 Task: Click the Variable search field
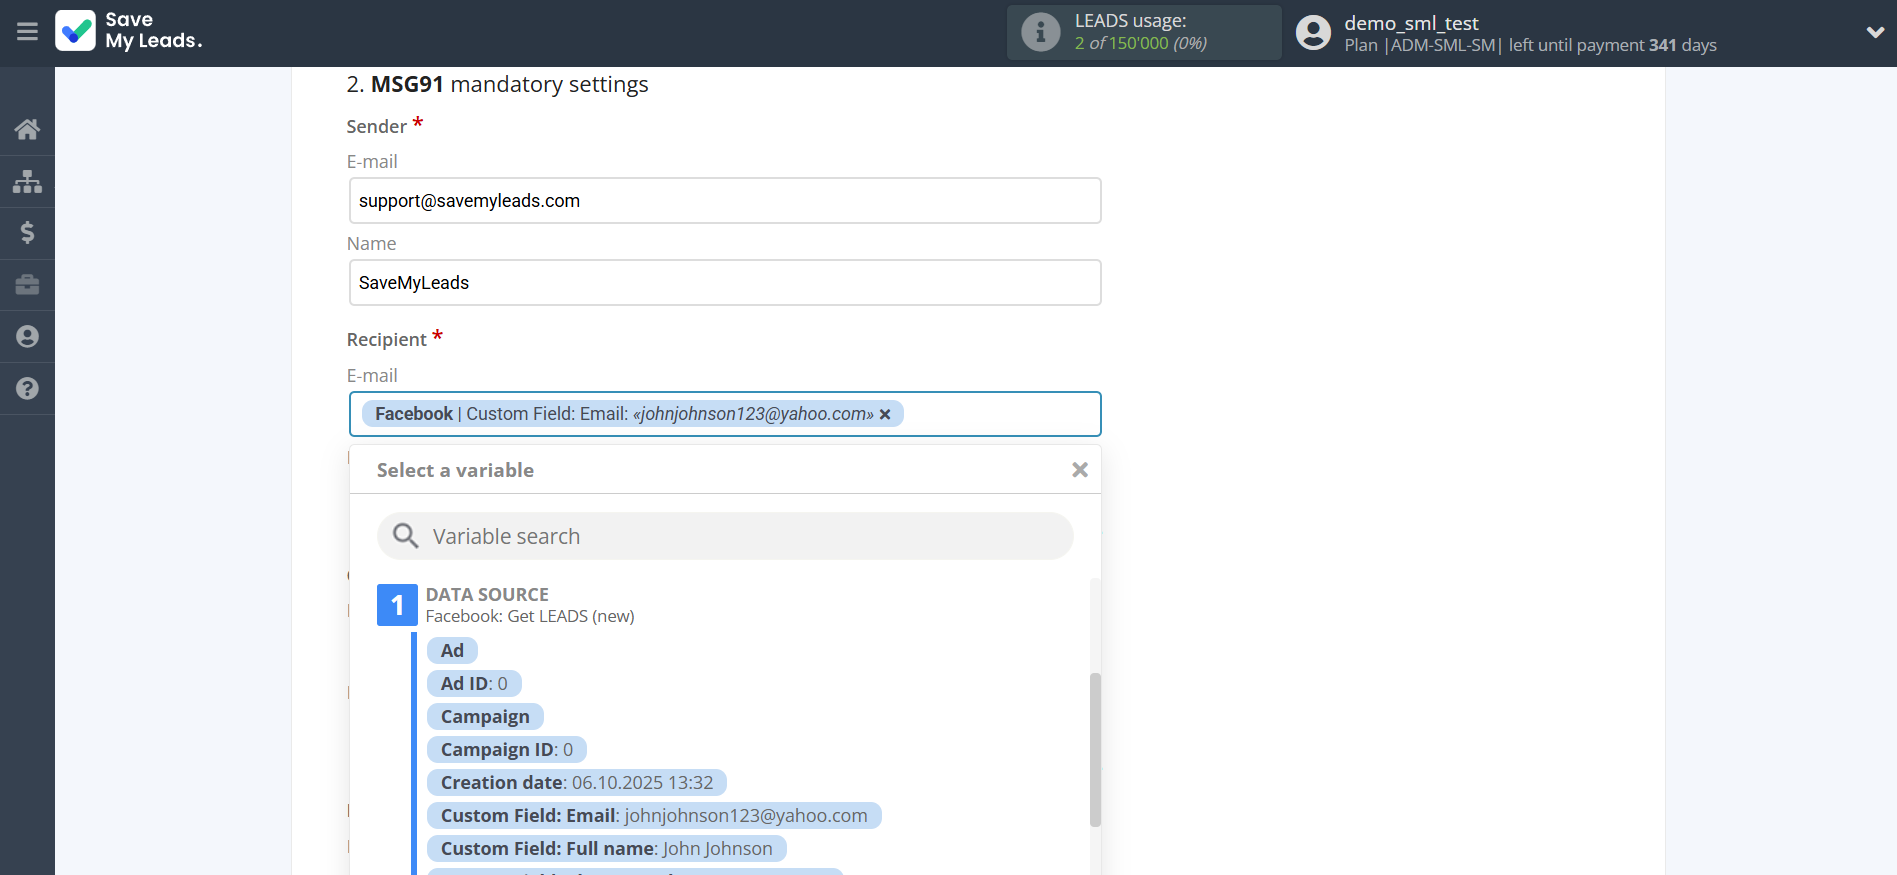(x=725, y=536)
